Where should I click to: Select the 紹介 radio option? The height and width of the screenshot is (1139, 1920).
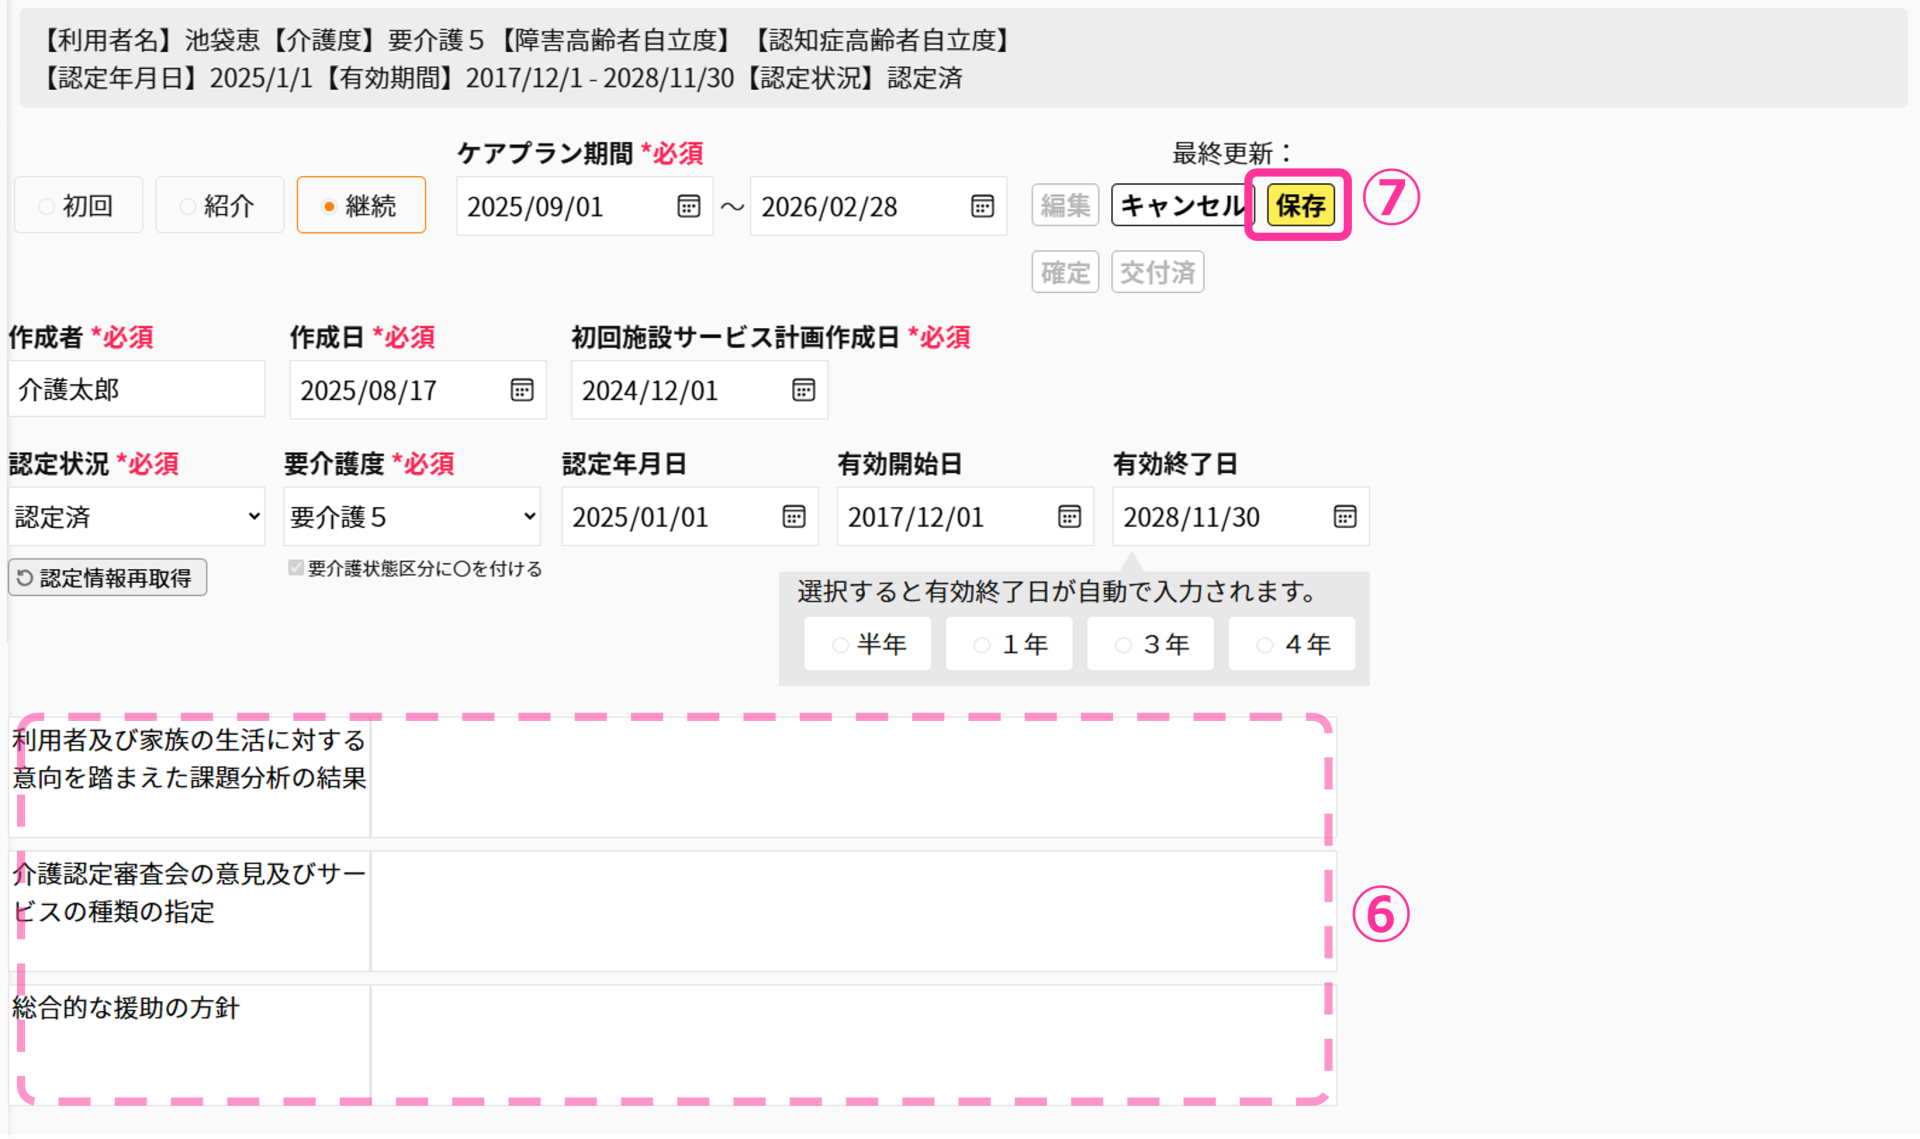(219, 206)
